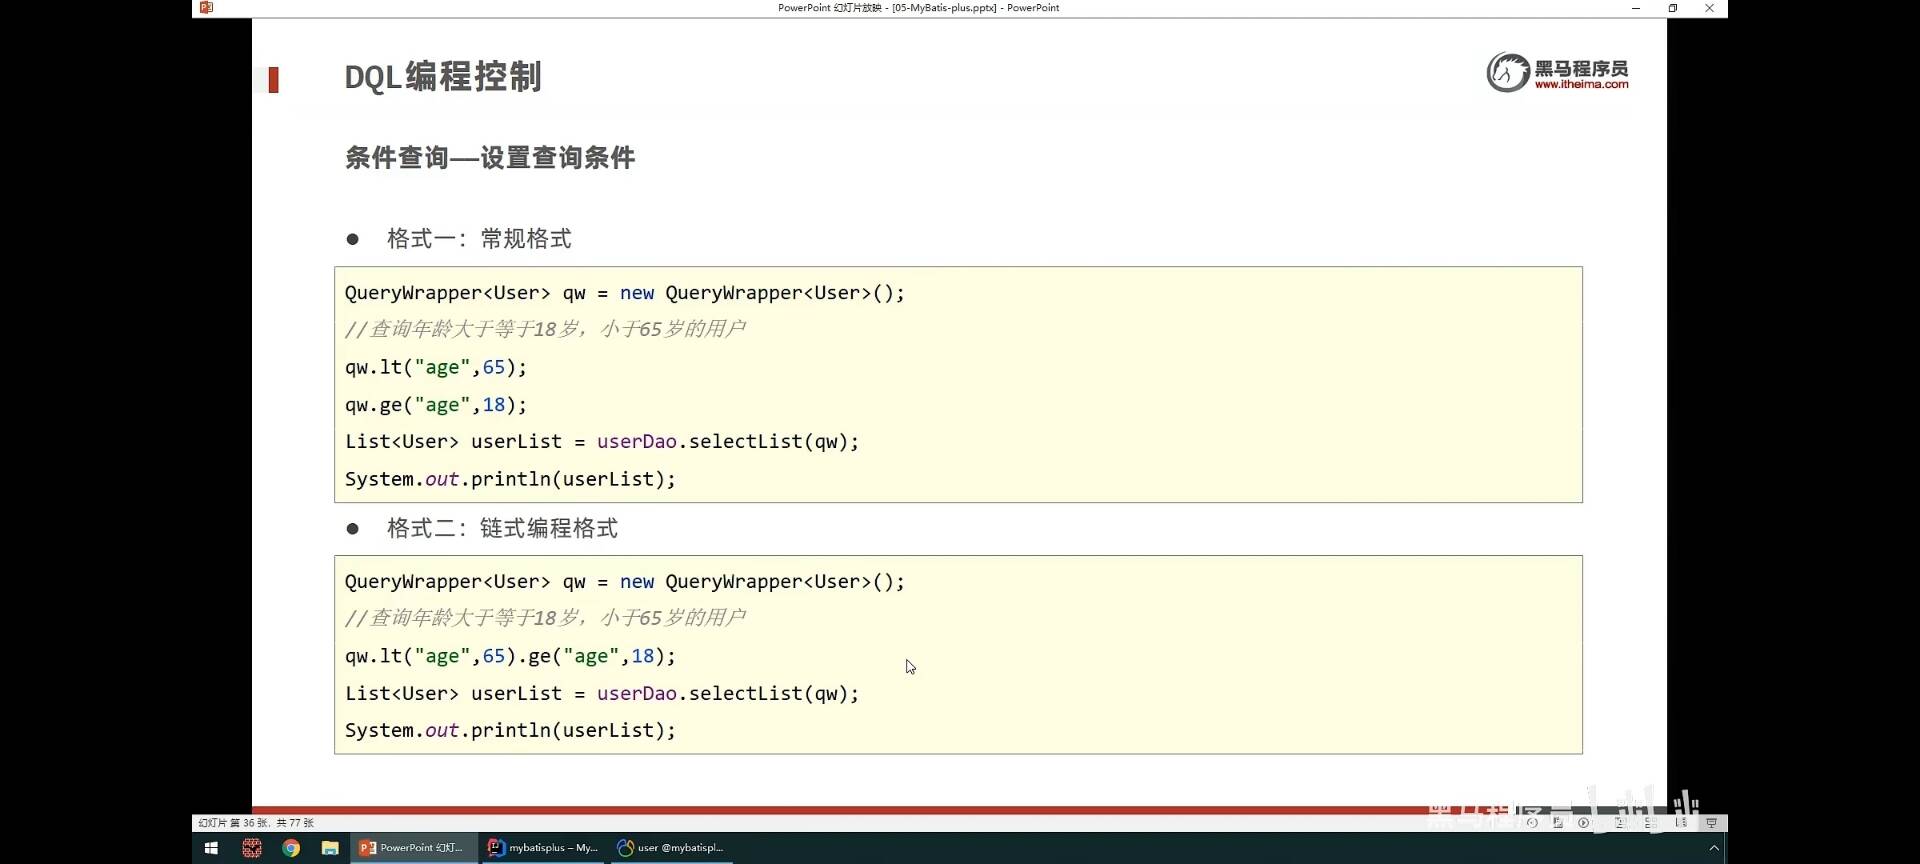Click second code box QueryWrapper declaration line
The width and height of the screenshot is (1920, 864).
[624, 582]
